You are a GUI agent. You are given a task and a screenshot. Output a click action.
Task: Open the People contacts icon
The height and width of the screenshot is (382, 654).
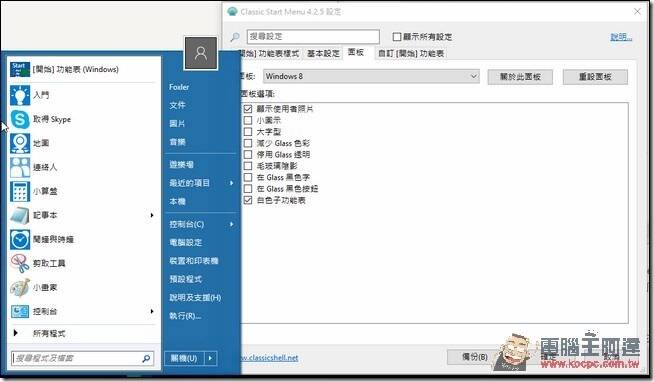[20, 167]
